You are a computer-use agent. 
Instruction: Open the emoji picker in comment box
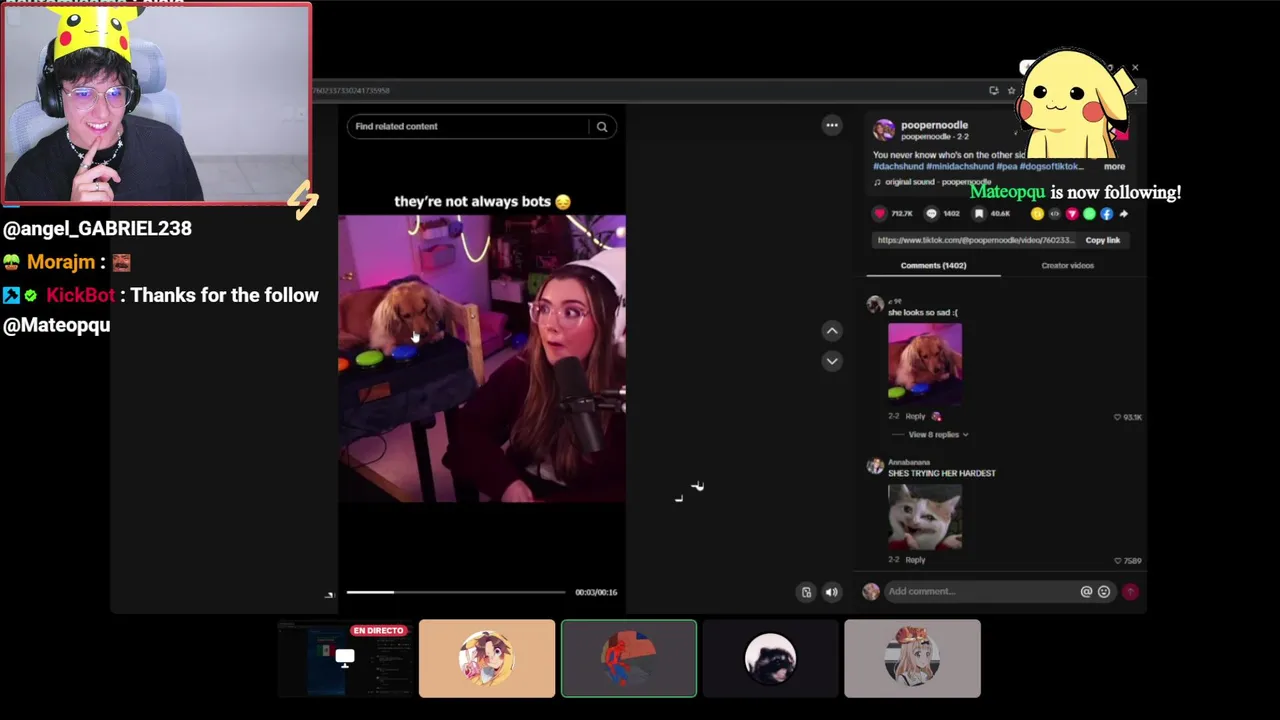coord(1104,591)
